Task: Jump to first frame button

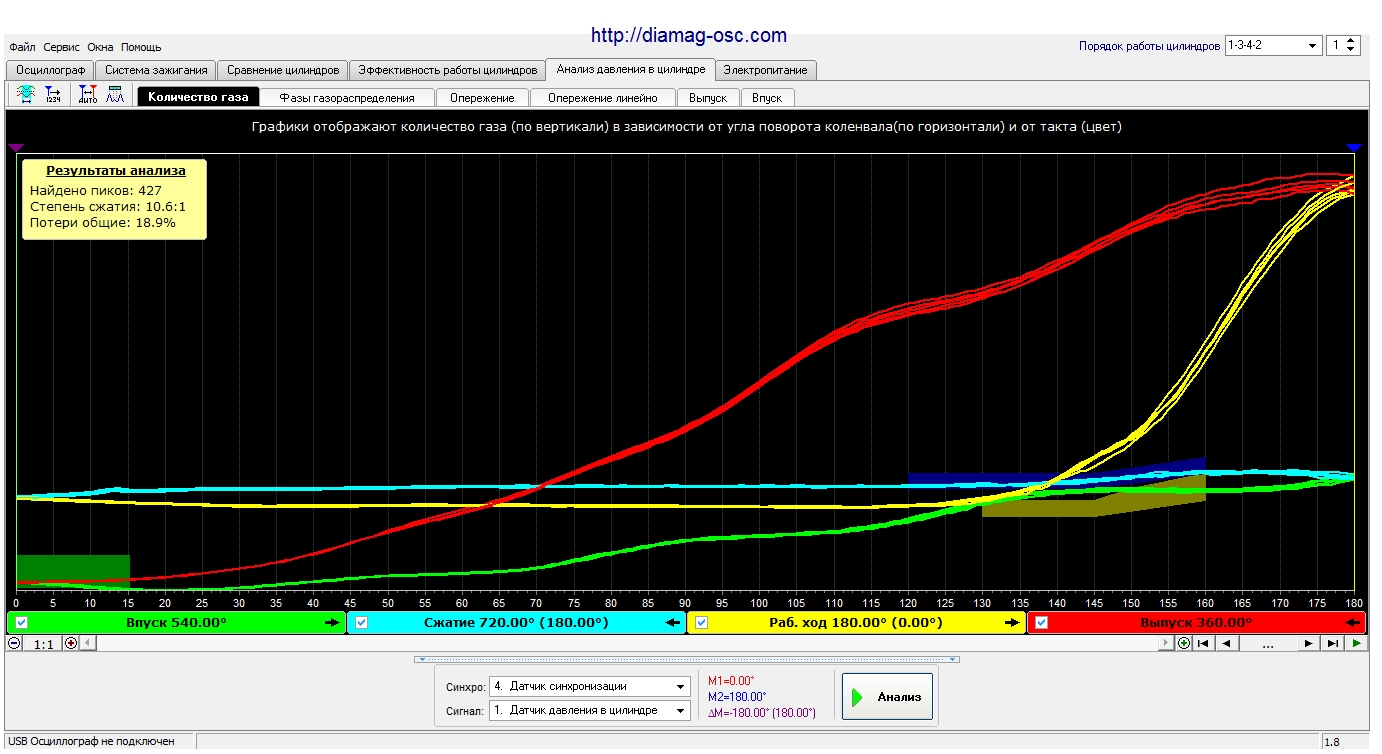Action: tap(1204, 643)
